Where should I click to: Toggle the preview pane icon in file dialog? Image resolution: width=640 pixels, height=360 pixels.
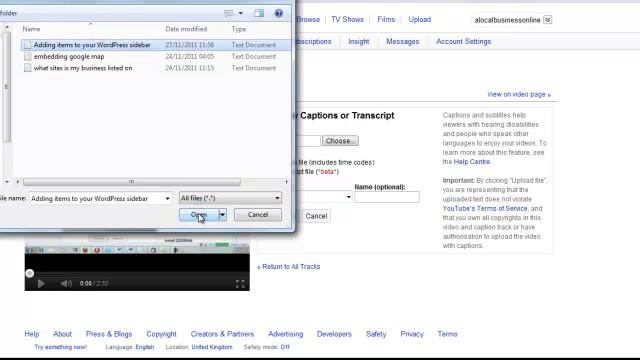(x=259, y=13)
